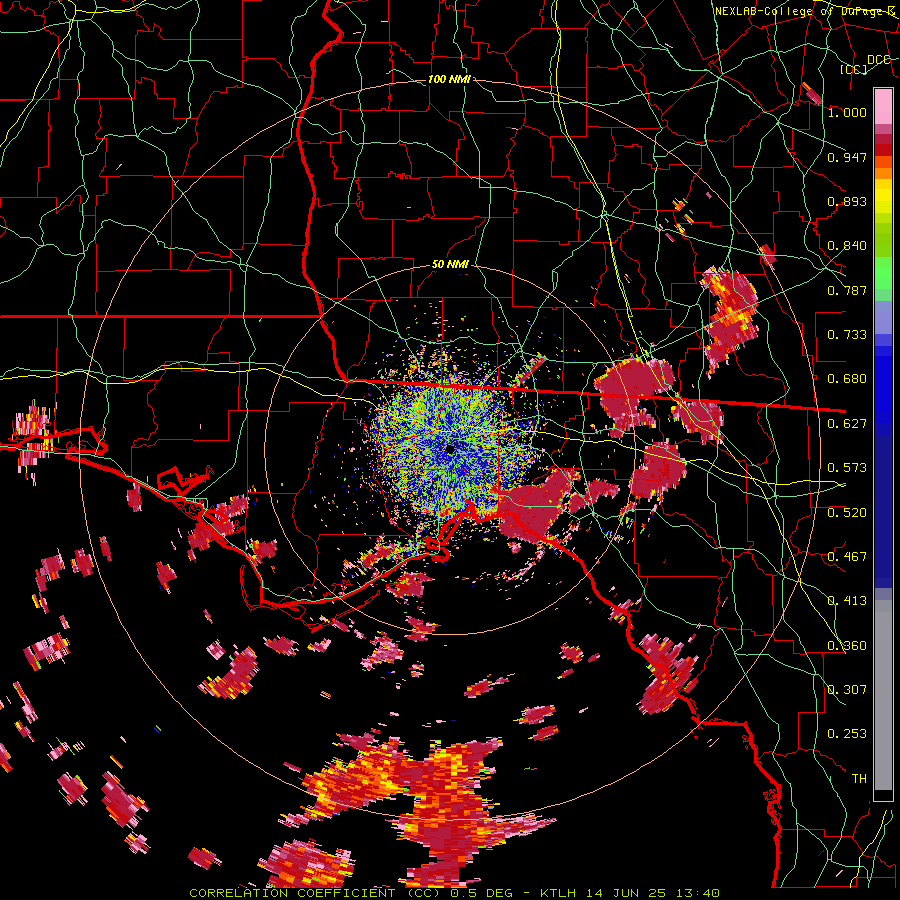Click the 0.787 legend value
Viewport: 900px width, 900px height.
click(847, 290)
